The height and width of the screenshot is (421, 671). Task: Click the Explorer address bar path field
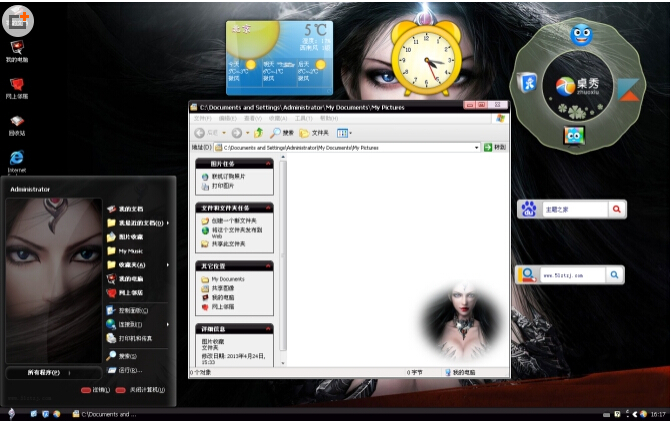(347, 148)
